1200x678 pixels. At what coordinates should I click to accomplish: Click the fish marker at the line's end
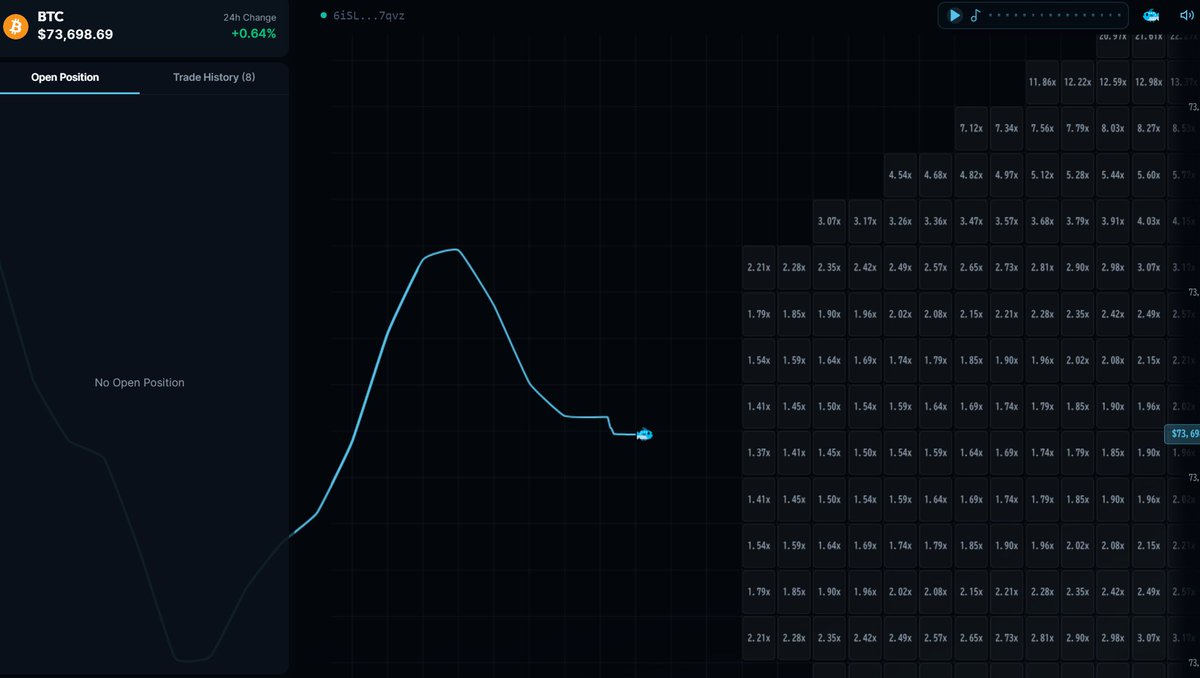pos(645,434)
